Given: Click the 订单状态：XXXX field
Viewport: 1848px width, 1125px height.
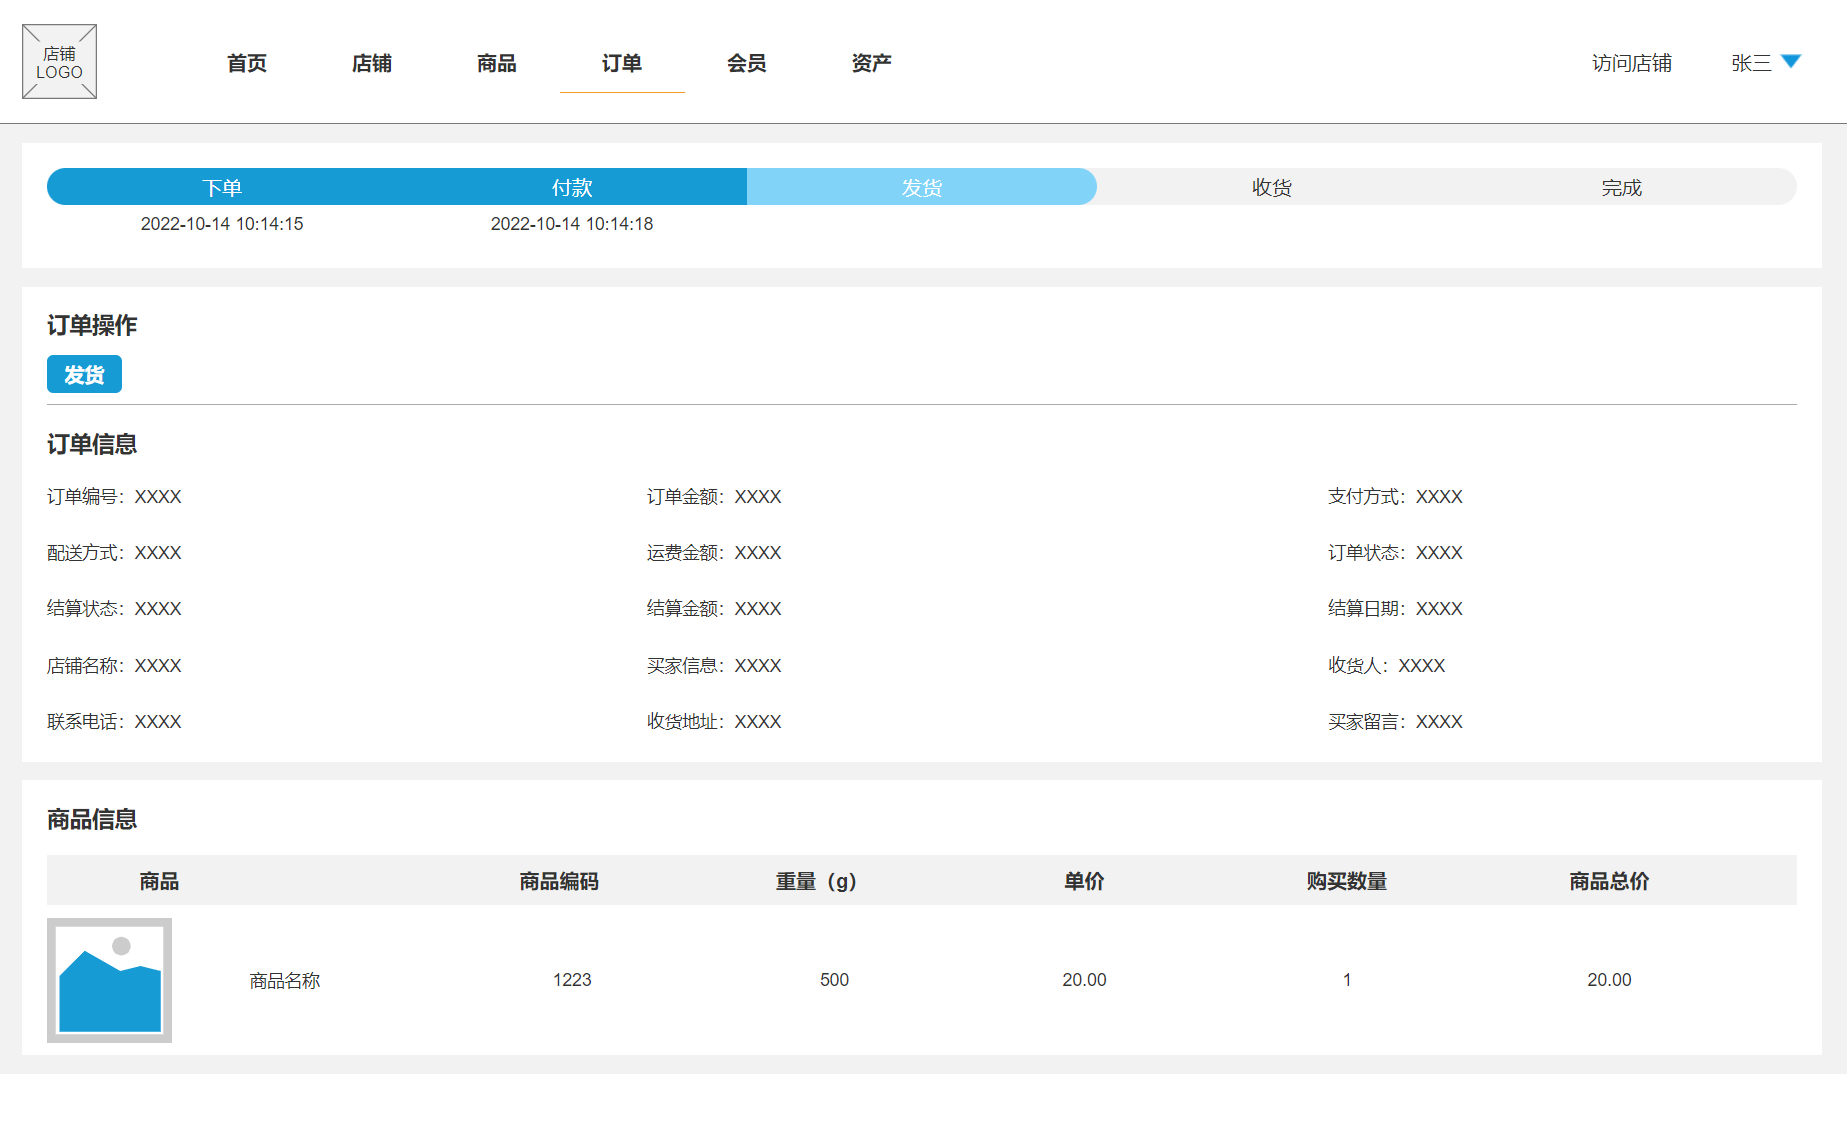Looking at the screenshot, I should point(1395,553).
